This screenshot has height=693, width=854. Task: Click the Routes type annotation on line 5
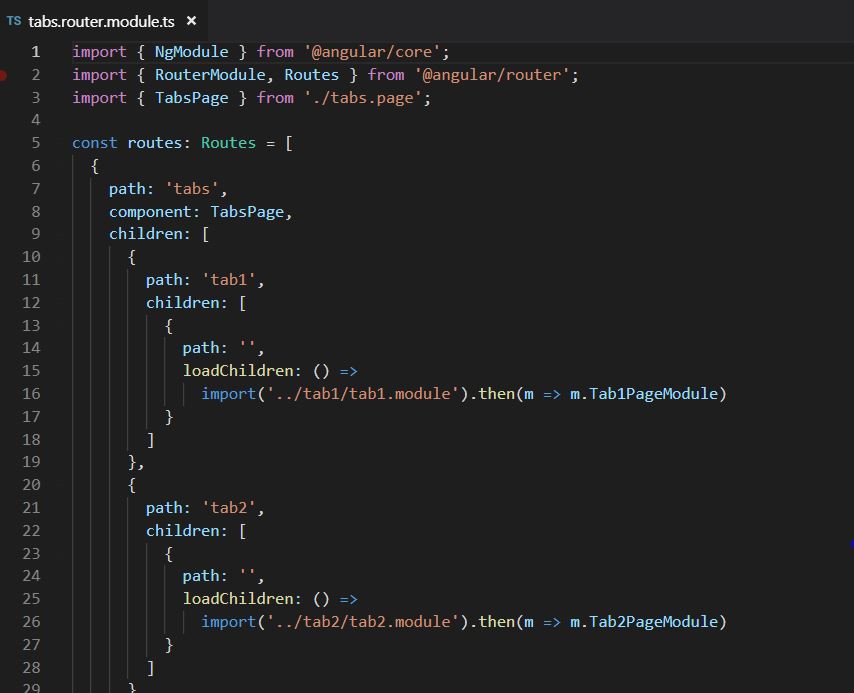pos(228,143)
